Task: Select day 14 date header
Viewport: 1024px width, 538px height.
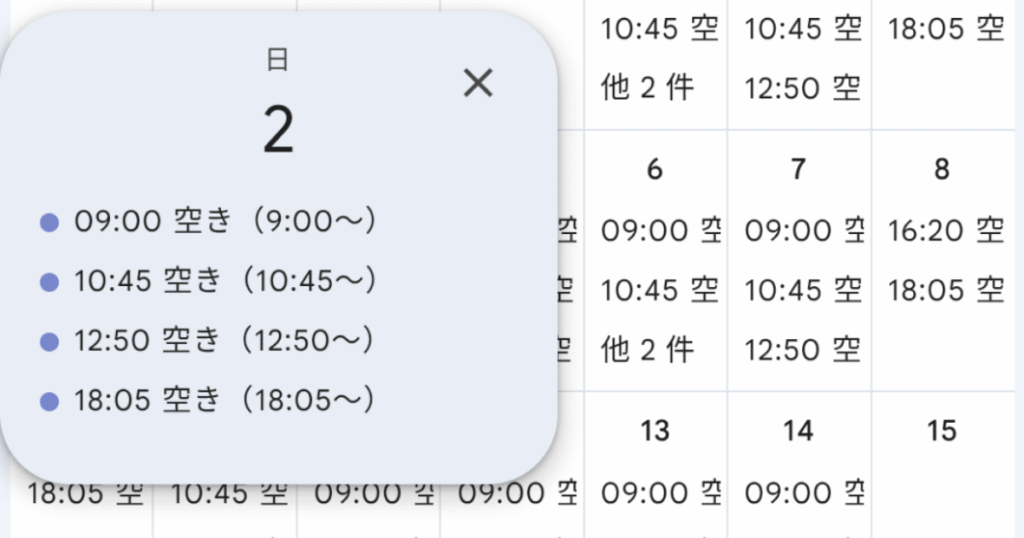Action: point(798,431)
